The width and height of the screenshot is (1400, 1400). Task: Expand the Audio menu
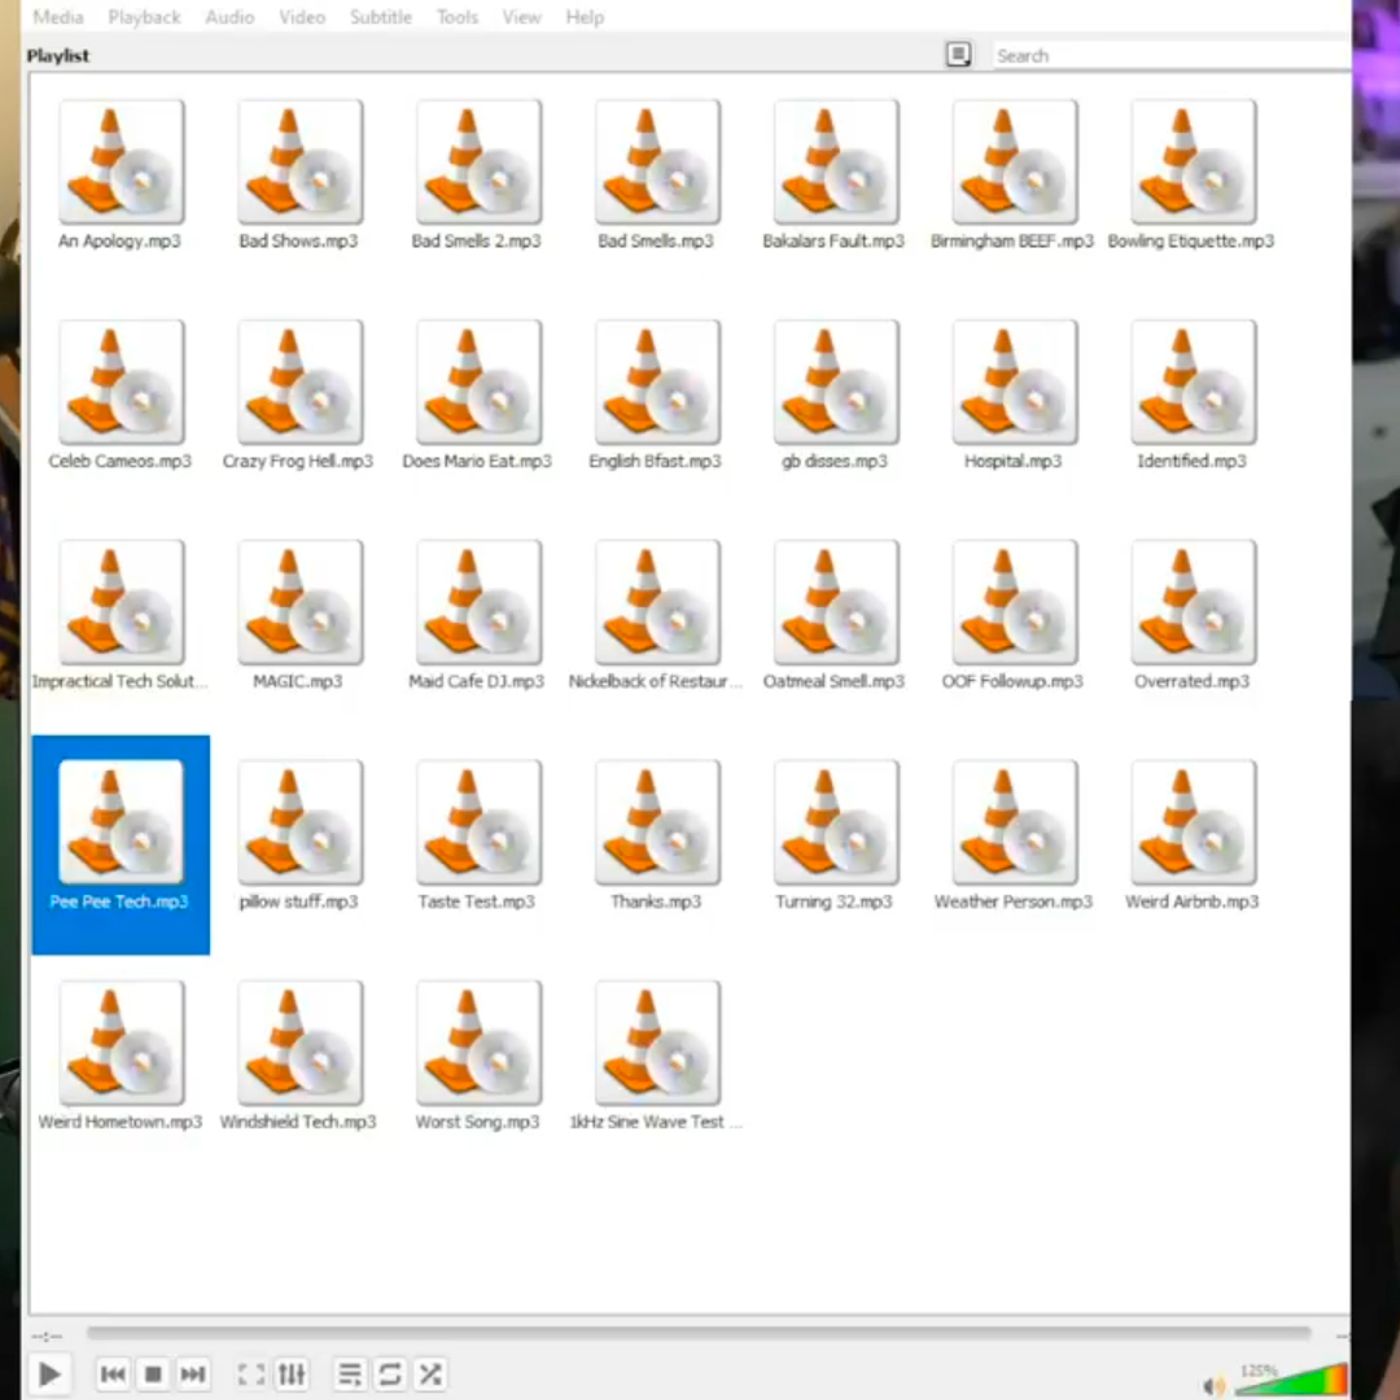(x=229, y=17)
